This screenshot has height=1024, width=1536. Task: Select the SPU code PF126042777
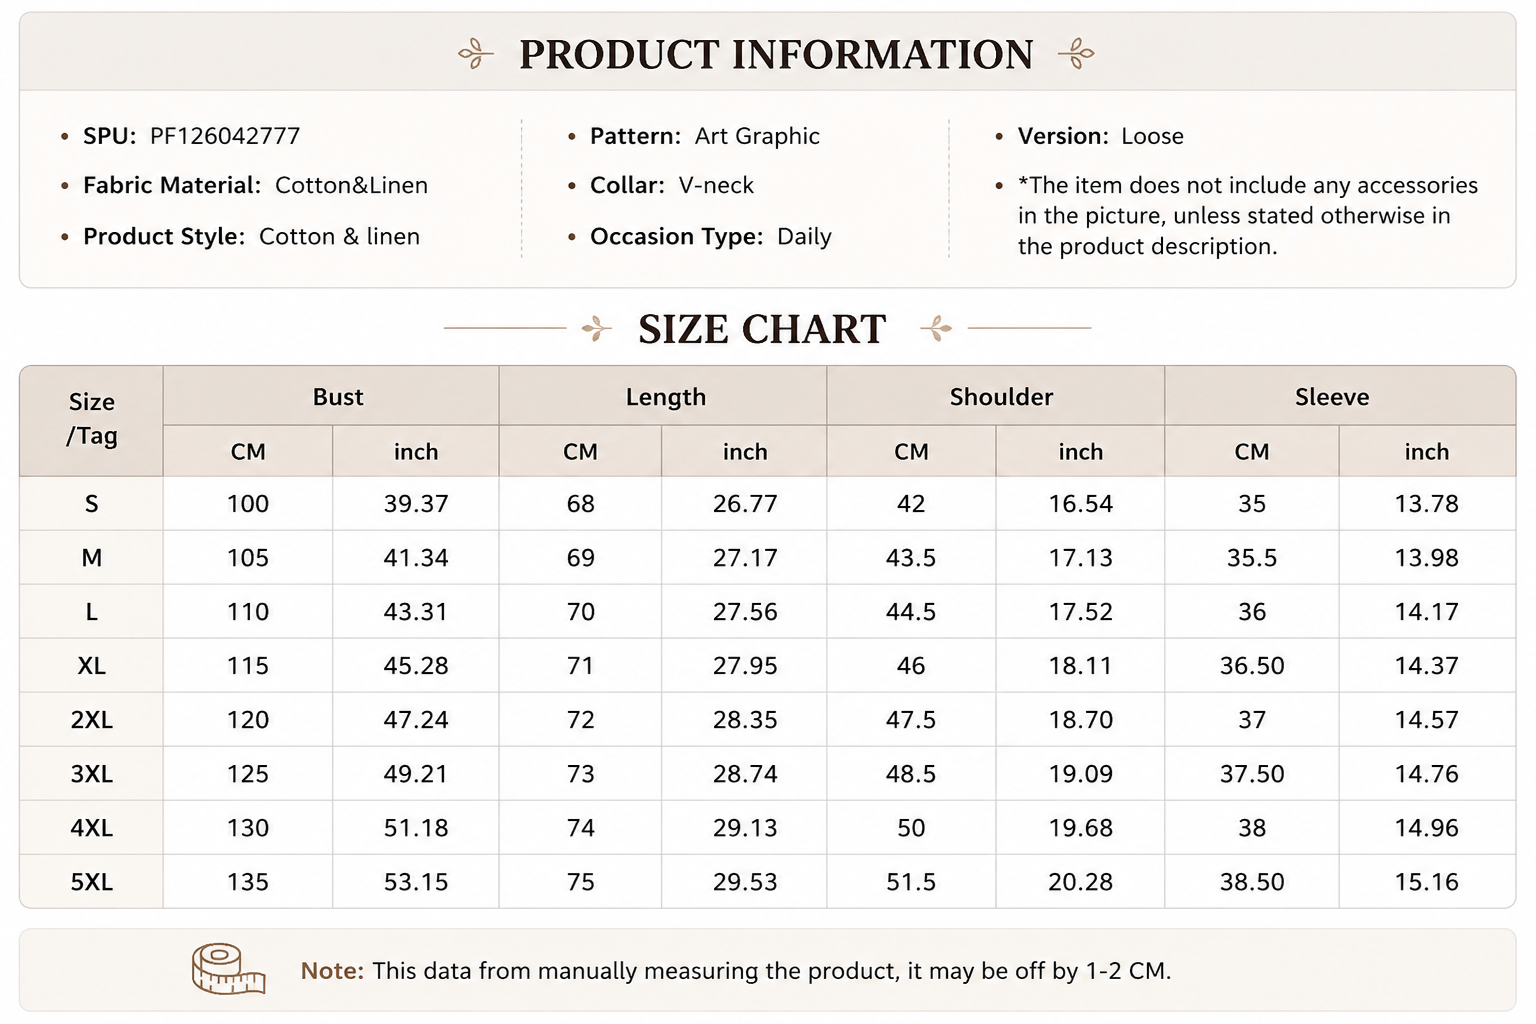(x=225, y=136)
